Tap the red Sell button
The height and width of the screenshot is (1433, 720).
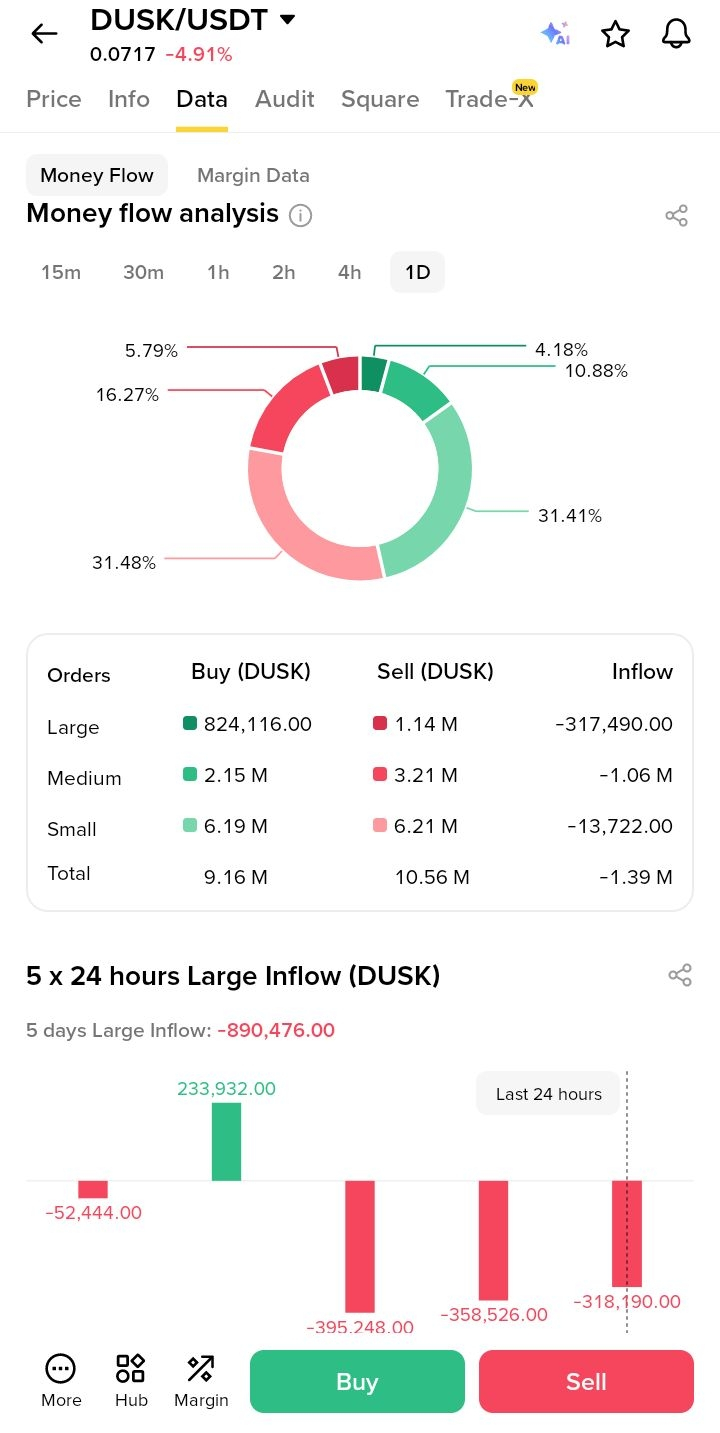pyautogui.click(x=586, y=1381)
